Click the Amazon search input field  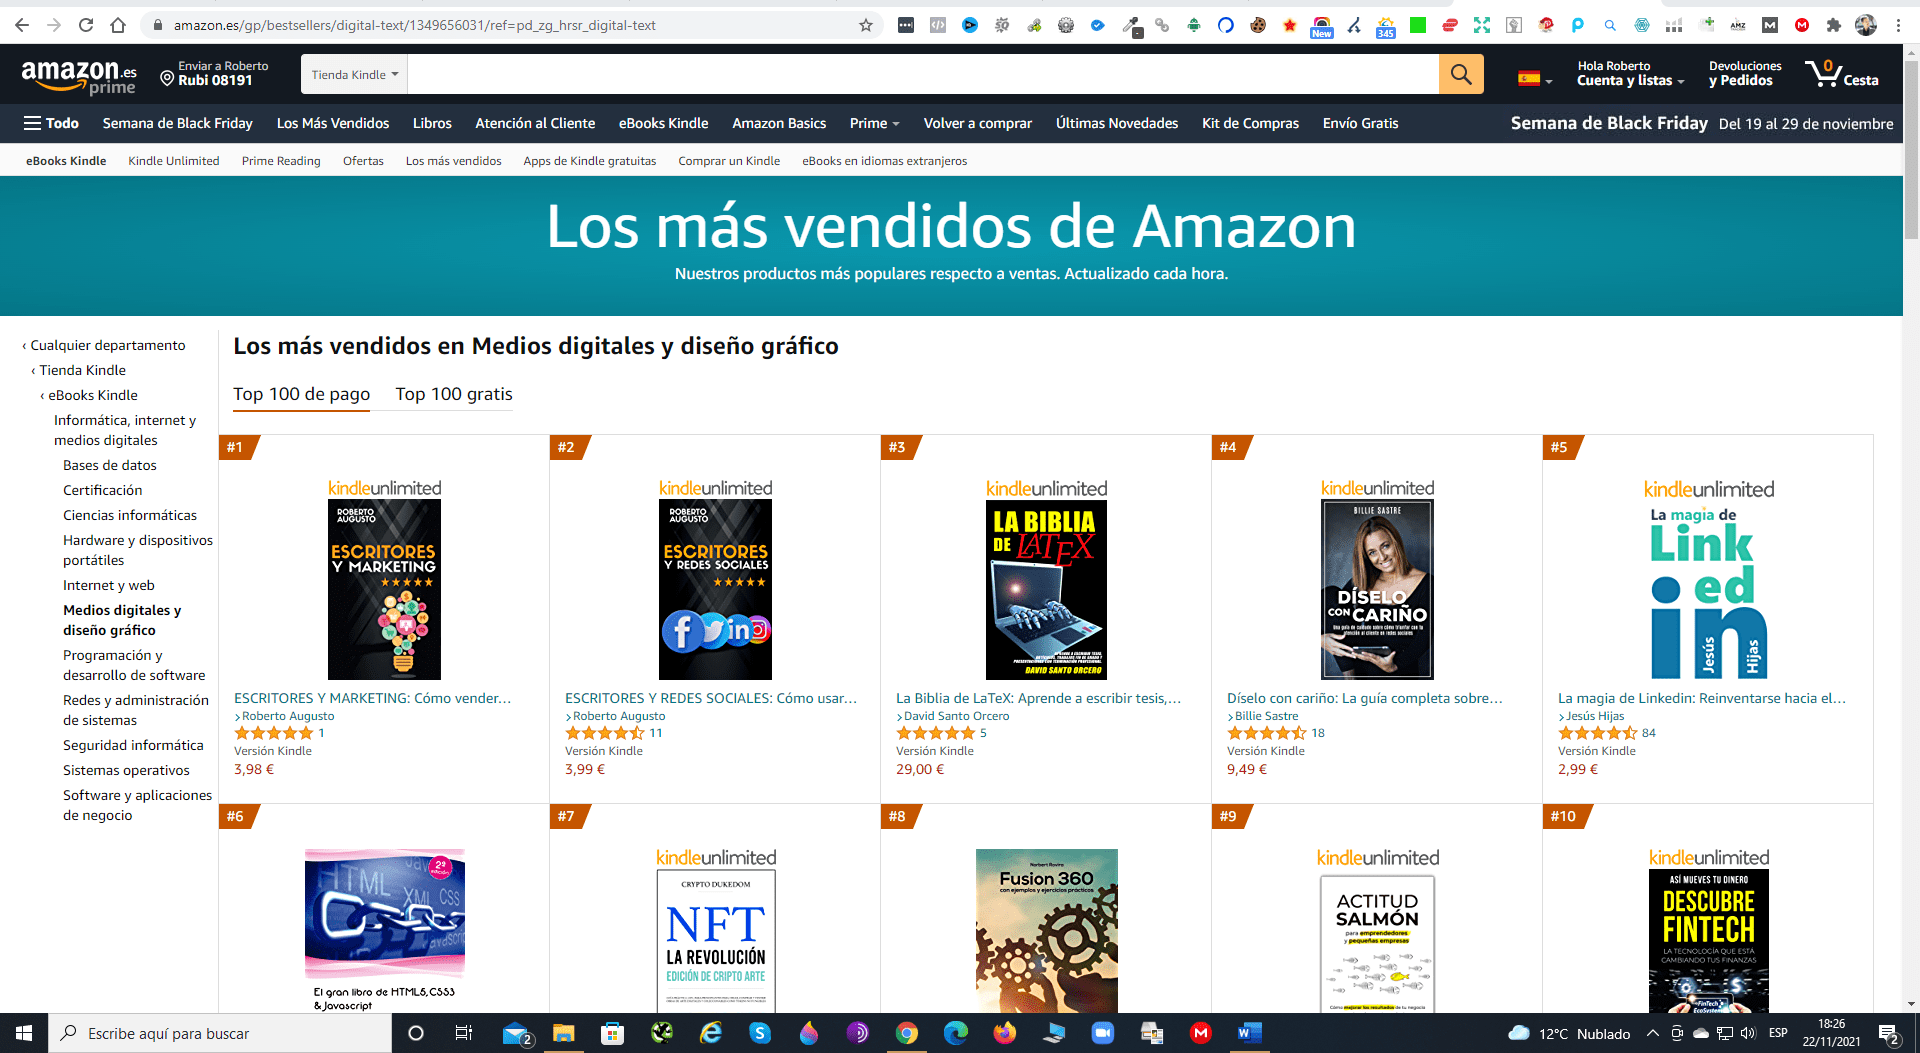(x=923, y=74)
